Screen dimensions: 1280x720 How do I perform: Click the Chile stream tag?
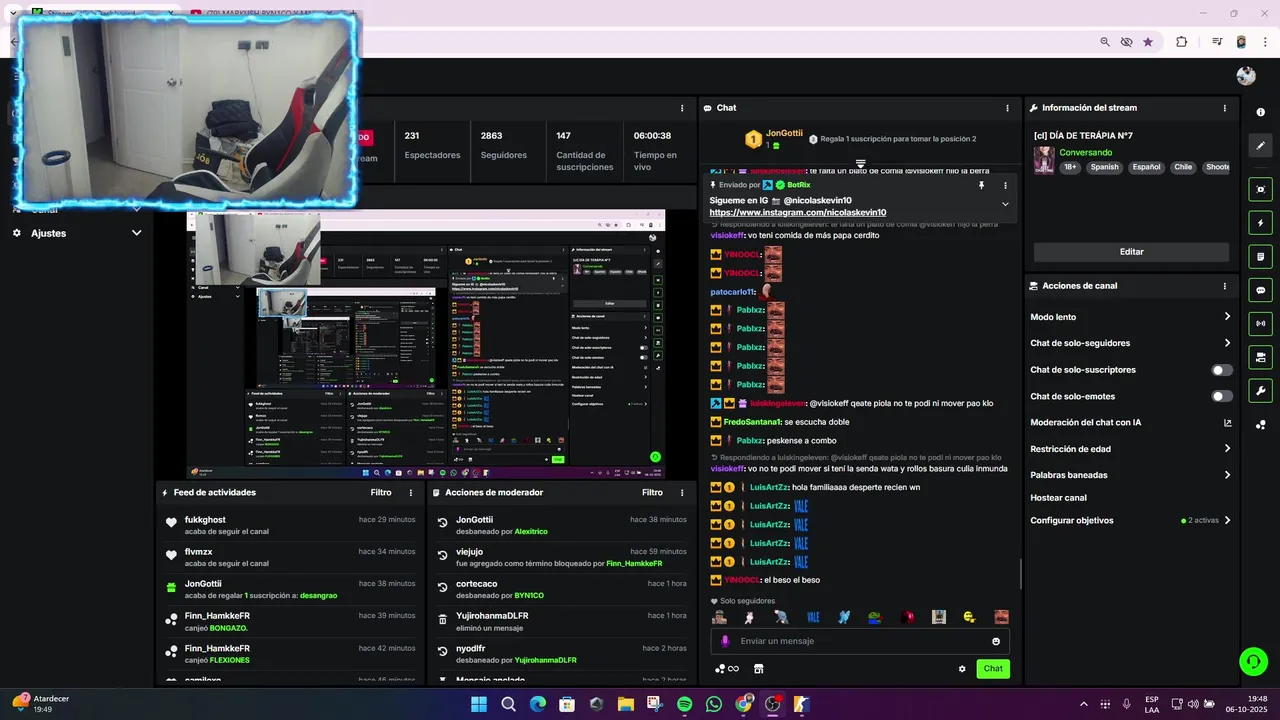pyautogui.click(x=1183, y=167)
